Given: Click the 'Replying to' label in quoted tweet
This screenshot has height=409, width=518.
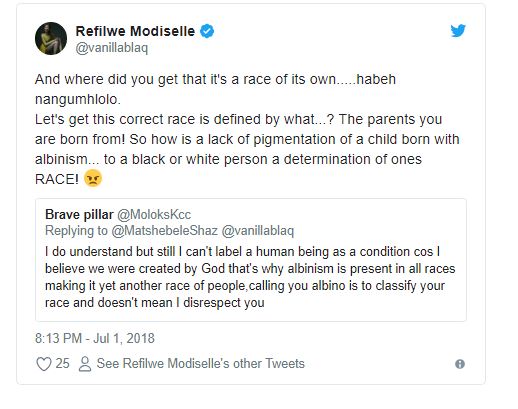Looking at the screenshot, I should tap(76, 231).
